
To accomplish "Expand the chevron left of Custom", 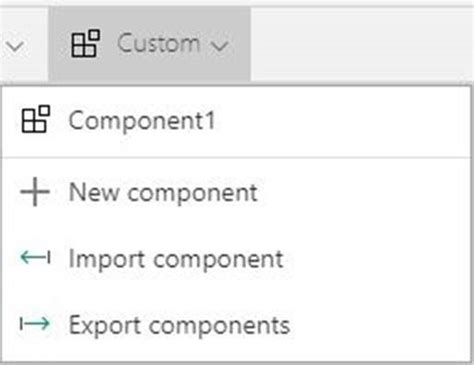I will 15,46.
